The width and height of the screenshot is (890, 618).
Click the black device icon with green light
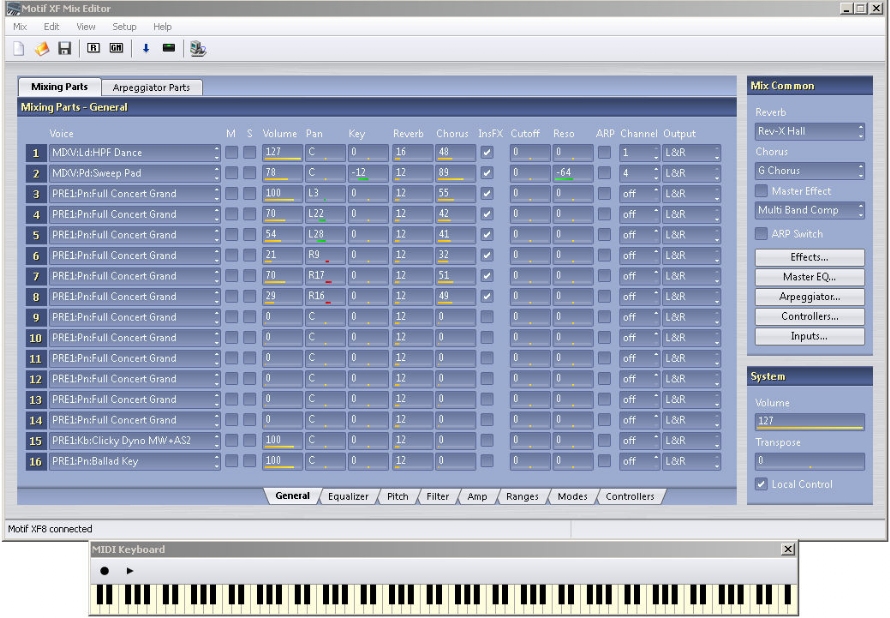coord(169,48)
